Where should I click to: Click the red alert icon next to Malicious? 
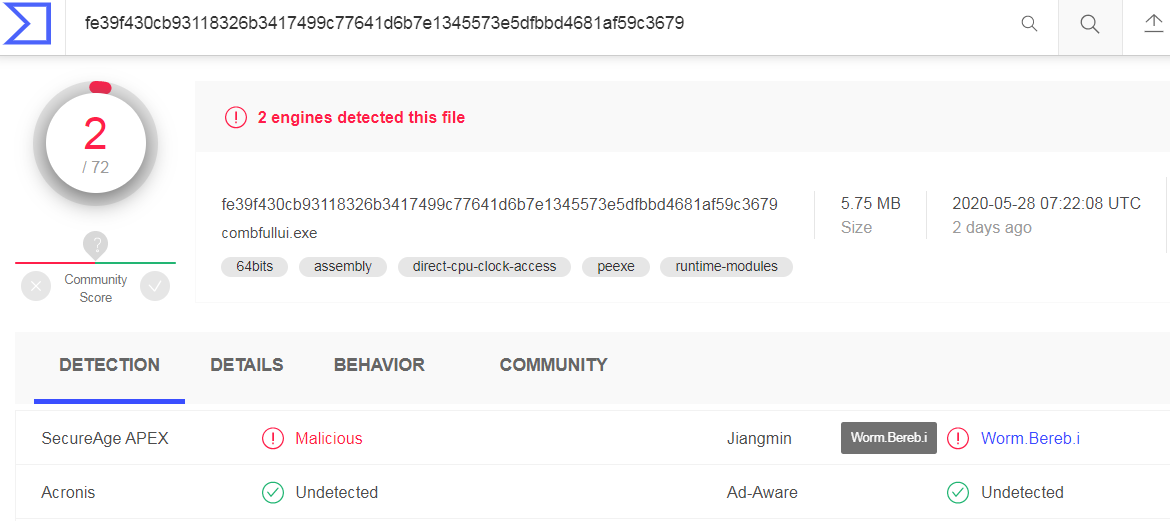tap(273, 438)
